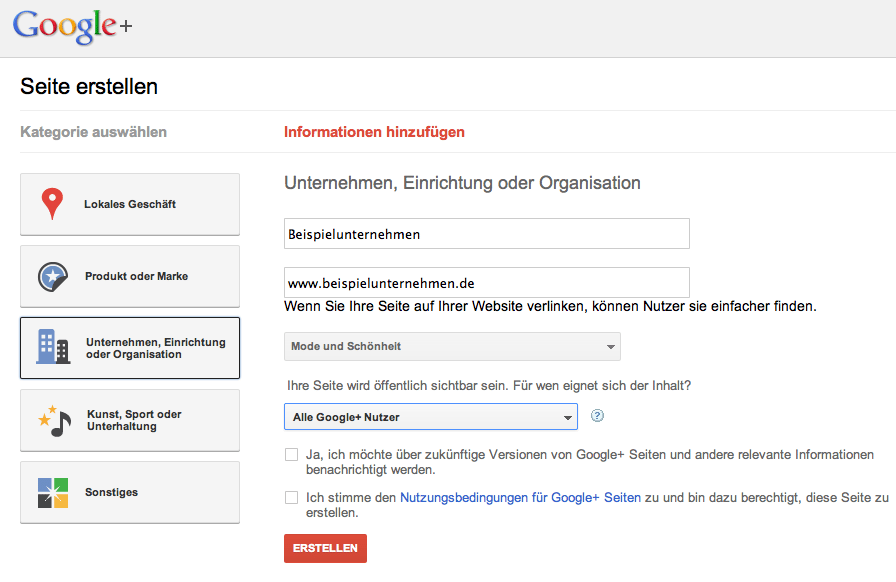
Task: Click the question text 'Ihre Seite wird öffentlich sichtbar sein'
Action: (489, 385)
